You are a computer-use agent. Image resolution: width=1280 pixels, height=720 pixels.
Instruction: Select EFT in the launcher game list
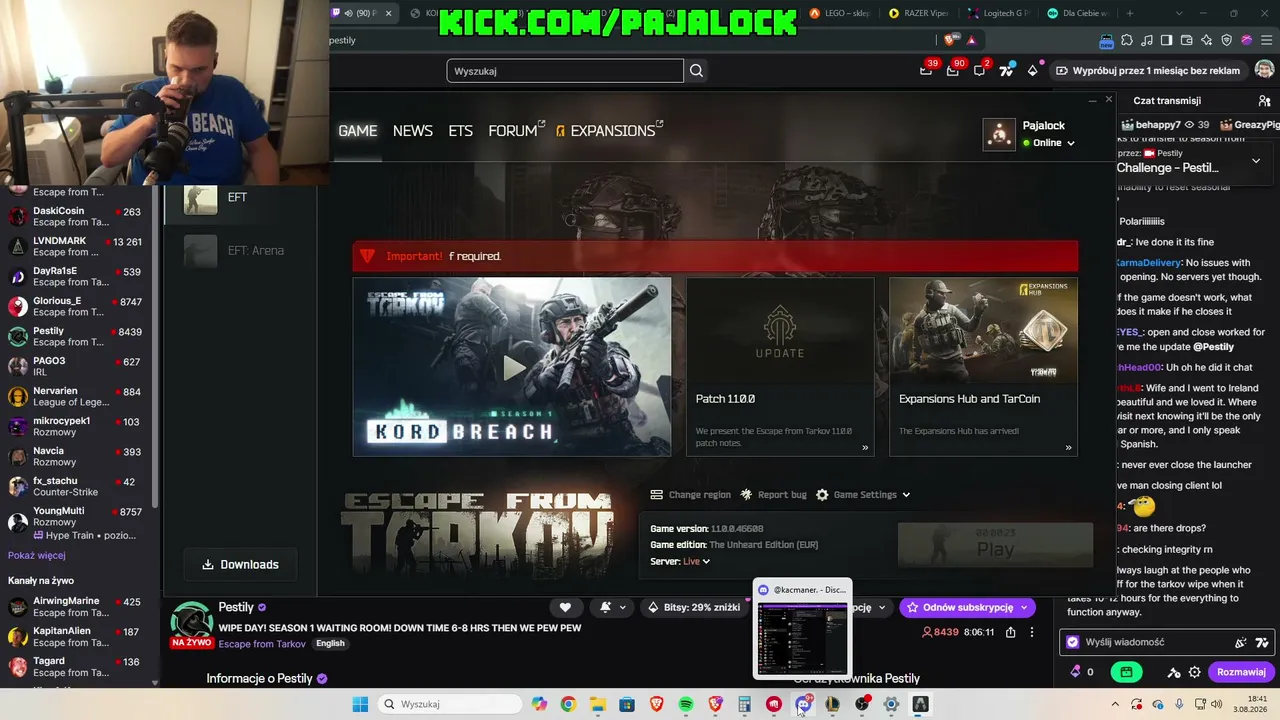(x=241, y=198)
